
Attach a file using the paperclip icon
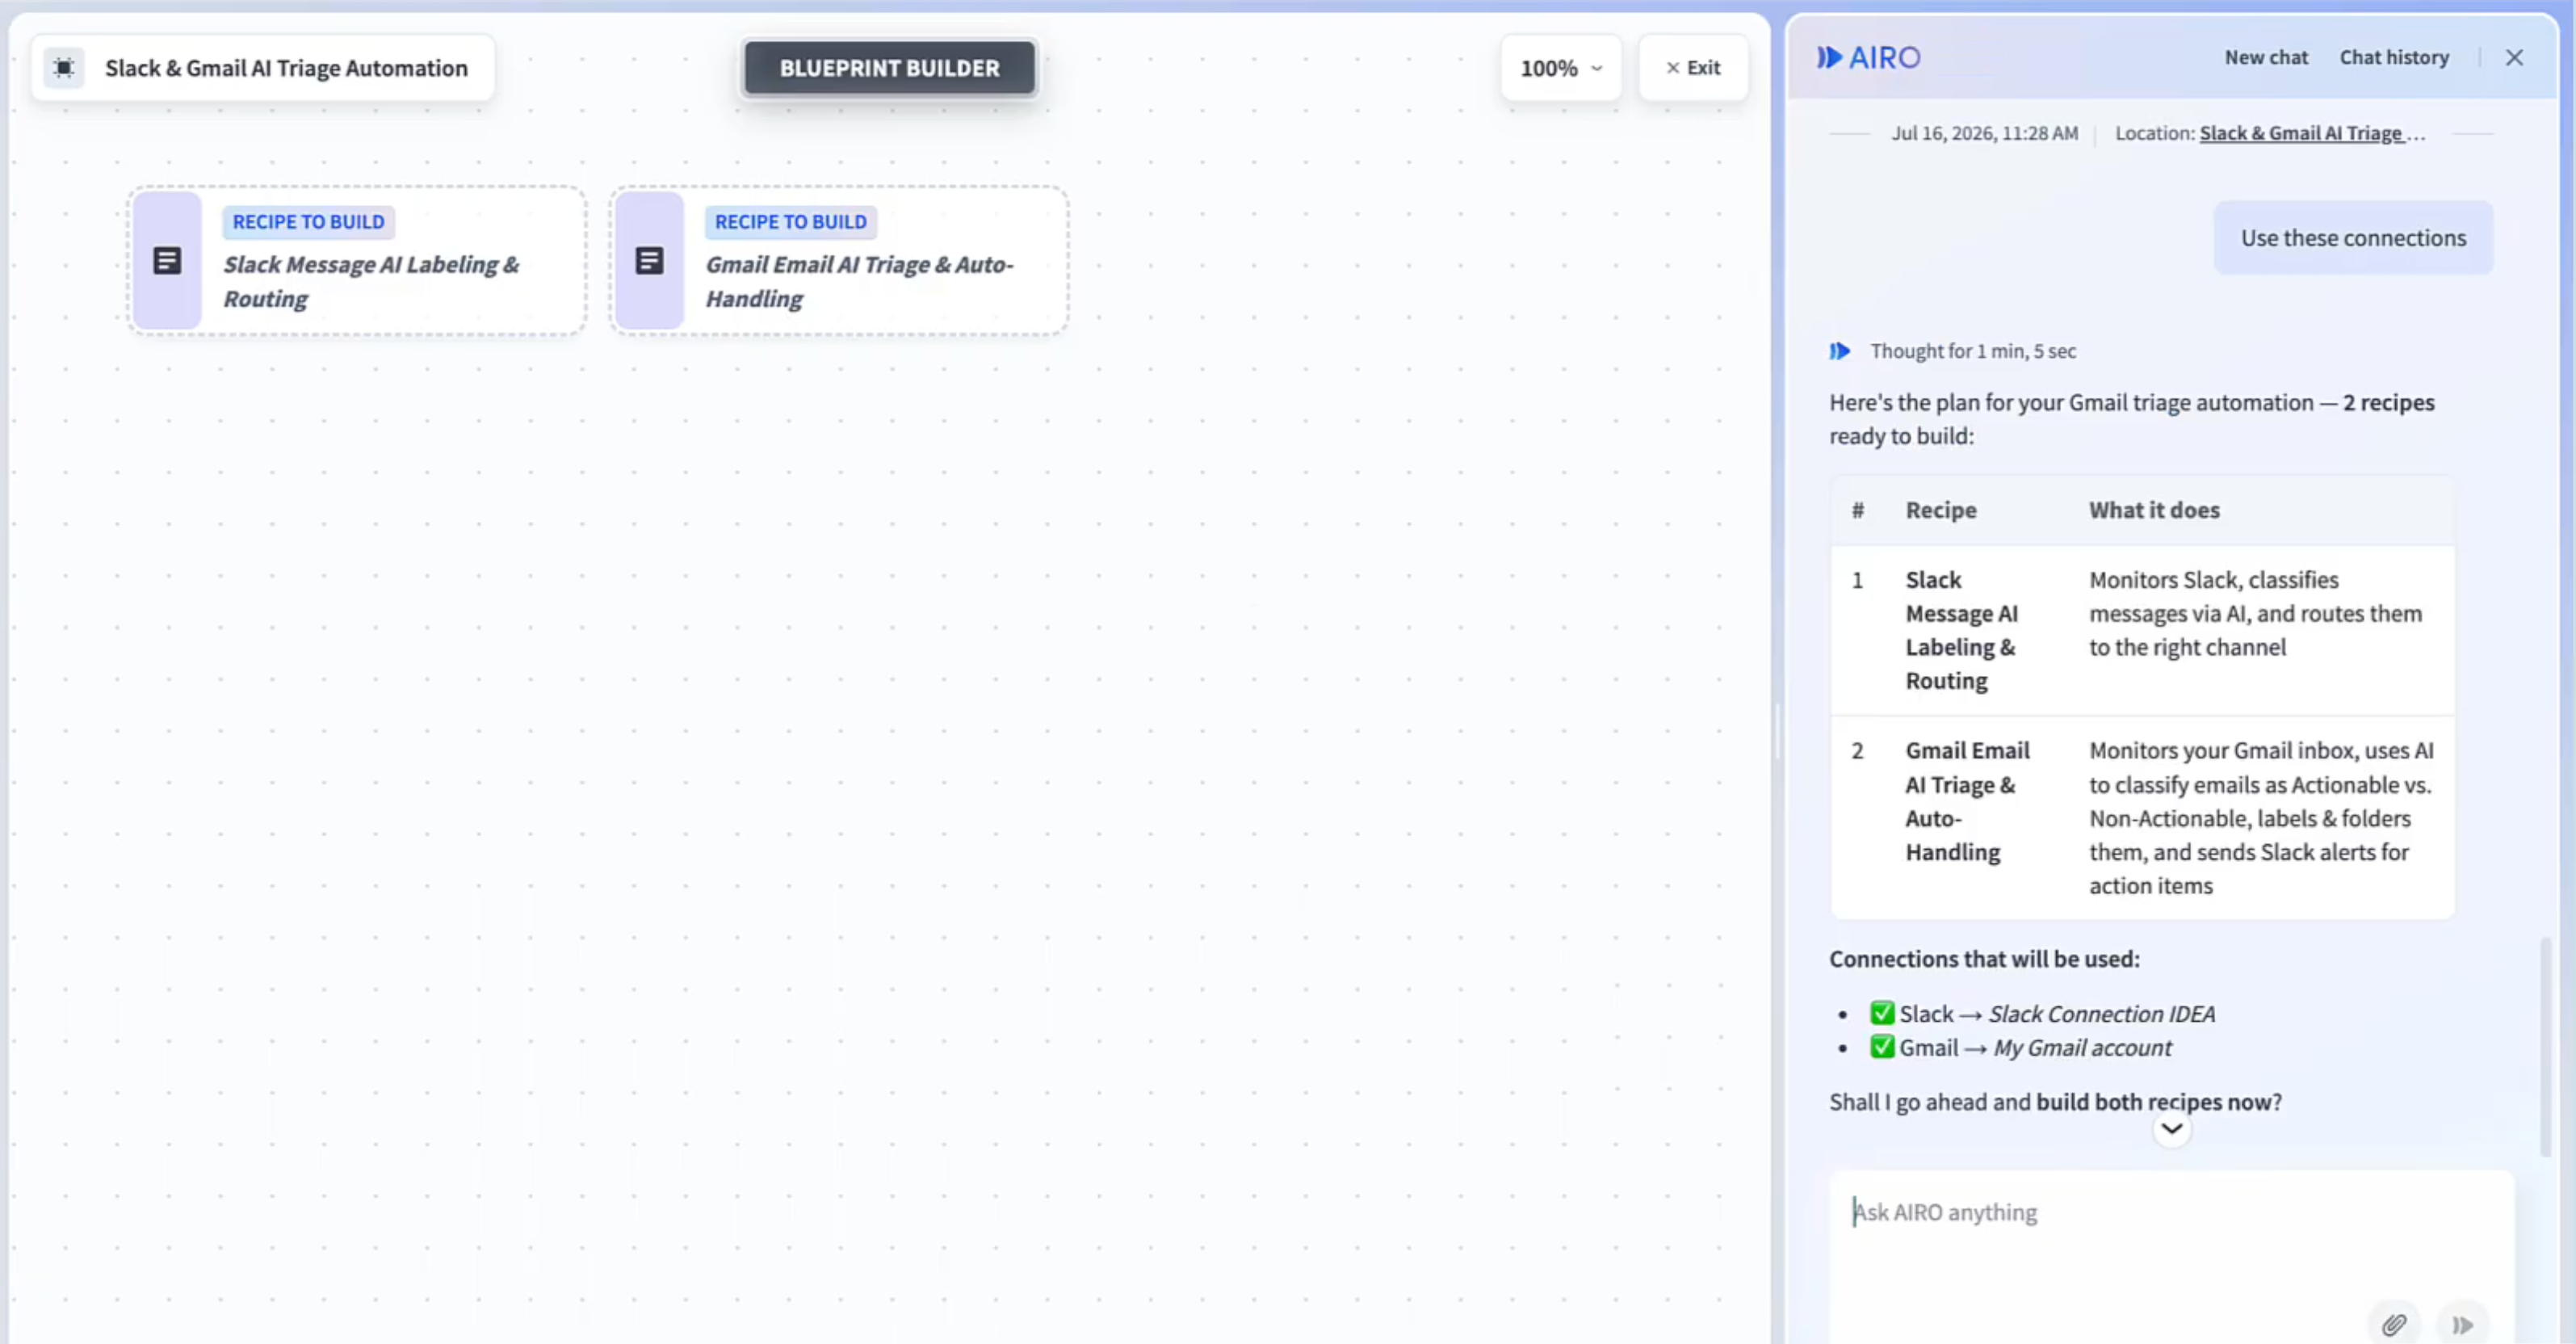point(2394,1325)
